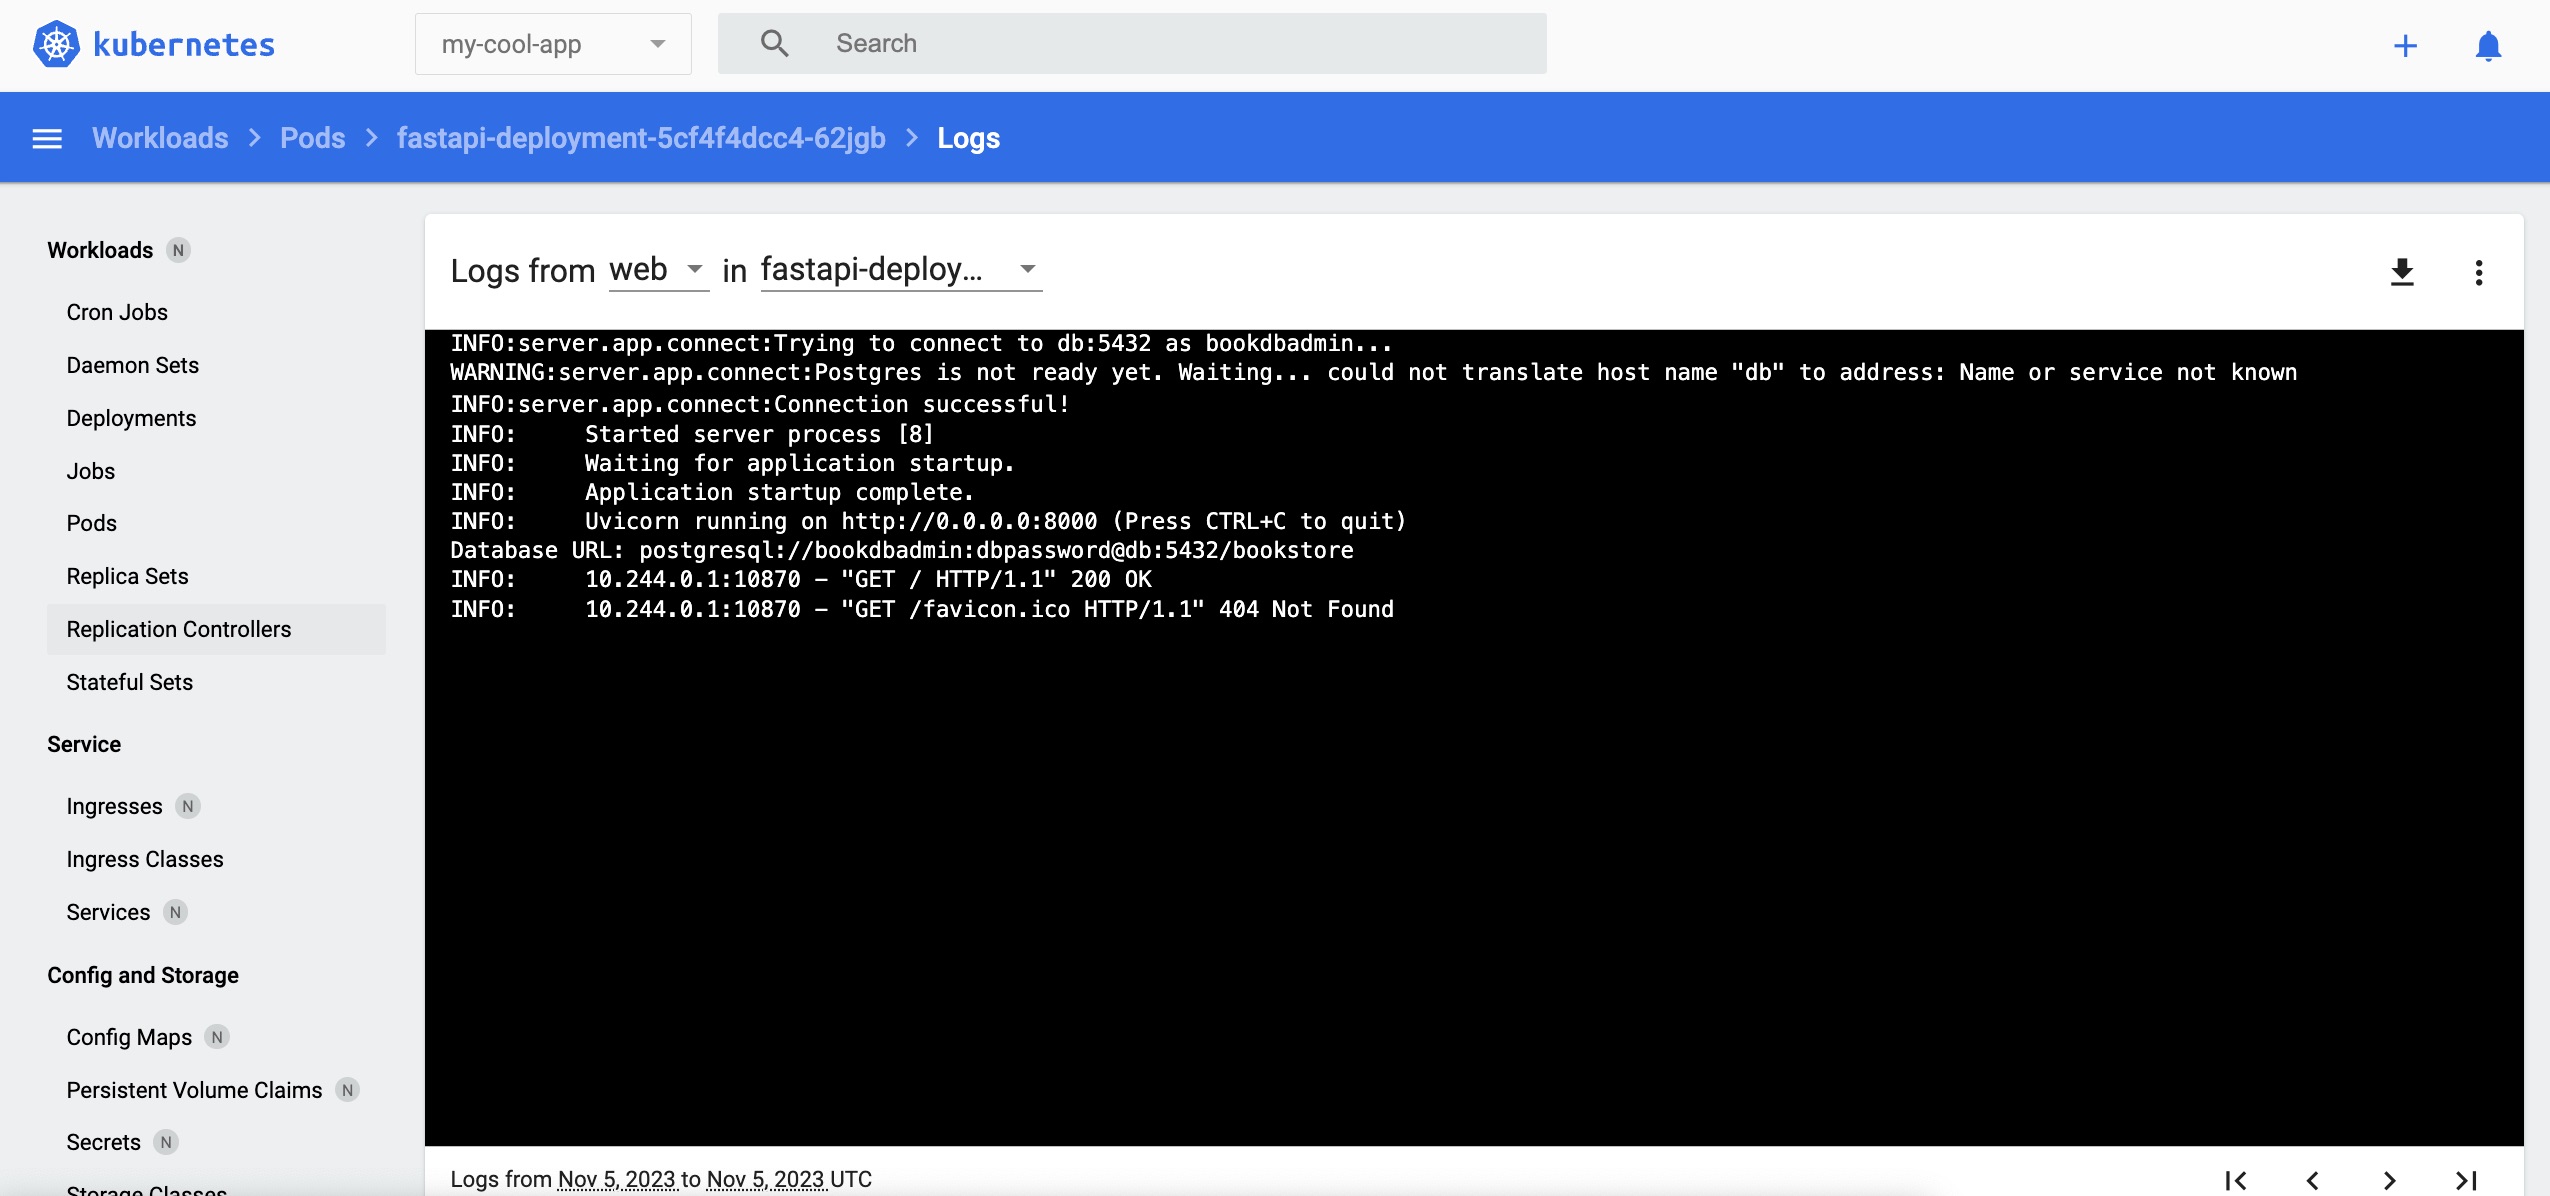Image resolution: width=2550 pixels, height=1196 pixels.
Task: Open Secrets in sidebar
Action: 103,1142
